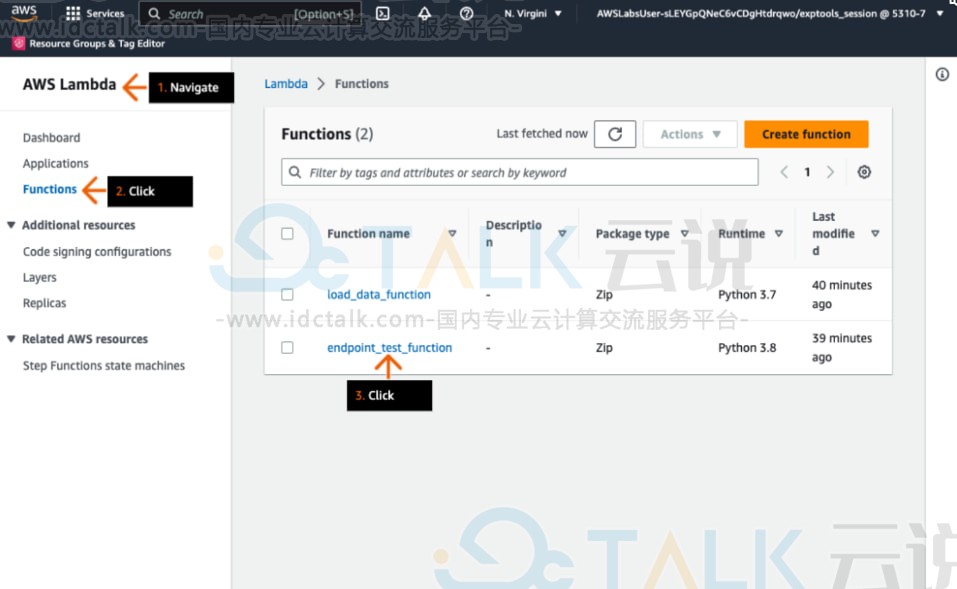Open table preferences gear icon
The height and width of the screenshot is (589, 957).
864,172
